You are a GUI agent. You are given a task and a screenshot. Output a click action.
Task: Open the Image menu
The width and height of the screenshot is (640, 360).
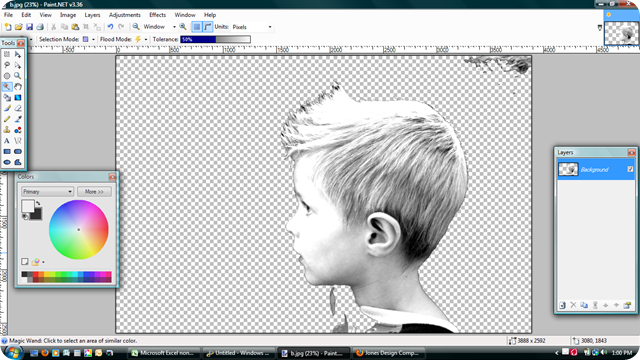(x=68, y=15)
